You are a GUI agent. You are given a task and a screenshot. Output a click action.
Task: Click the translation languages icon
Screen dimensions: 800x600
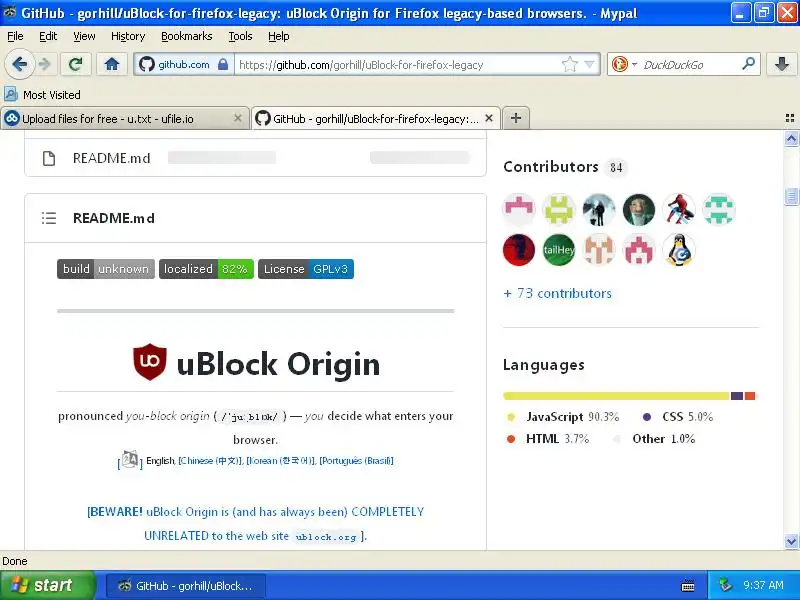(130, 460)
